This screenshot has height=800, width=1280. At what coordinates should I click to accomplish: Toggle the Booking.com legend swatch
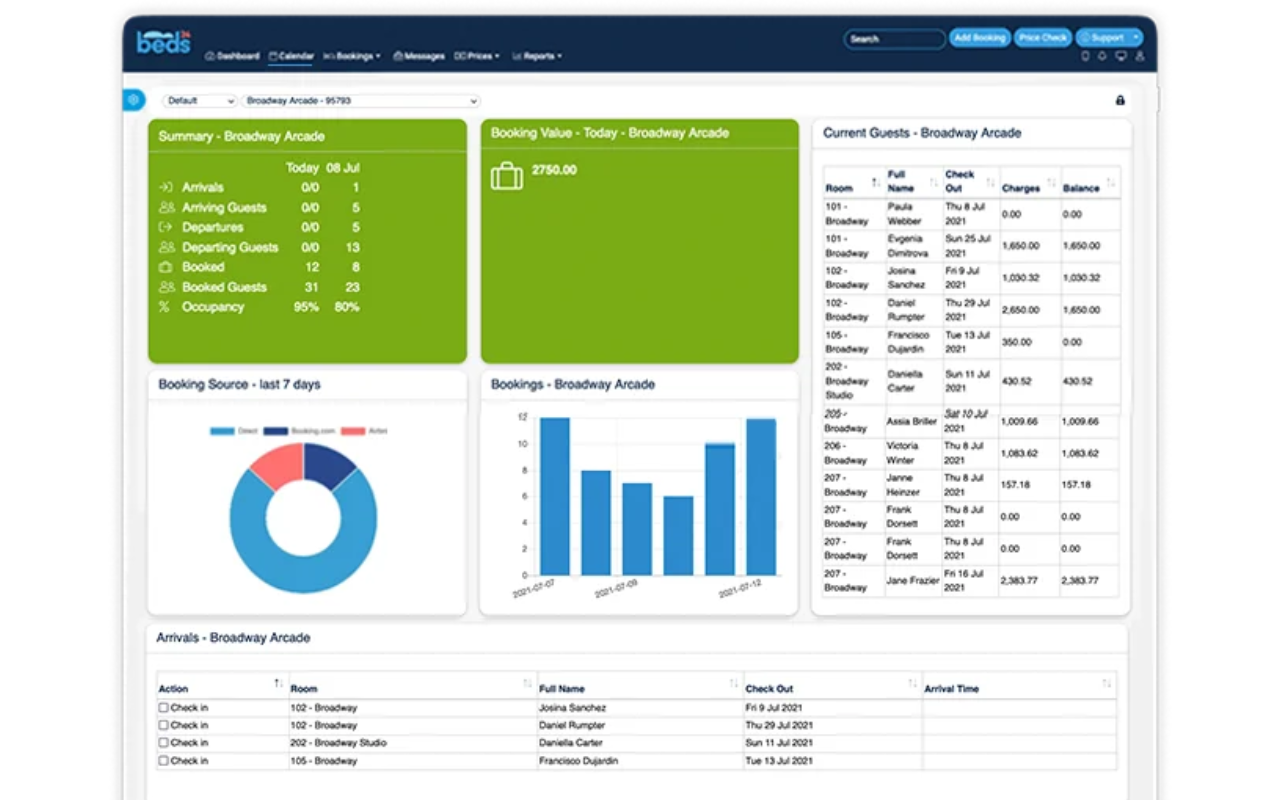coord(275,431)
